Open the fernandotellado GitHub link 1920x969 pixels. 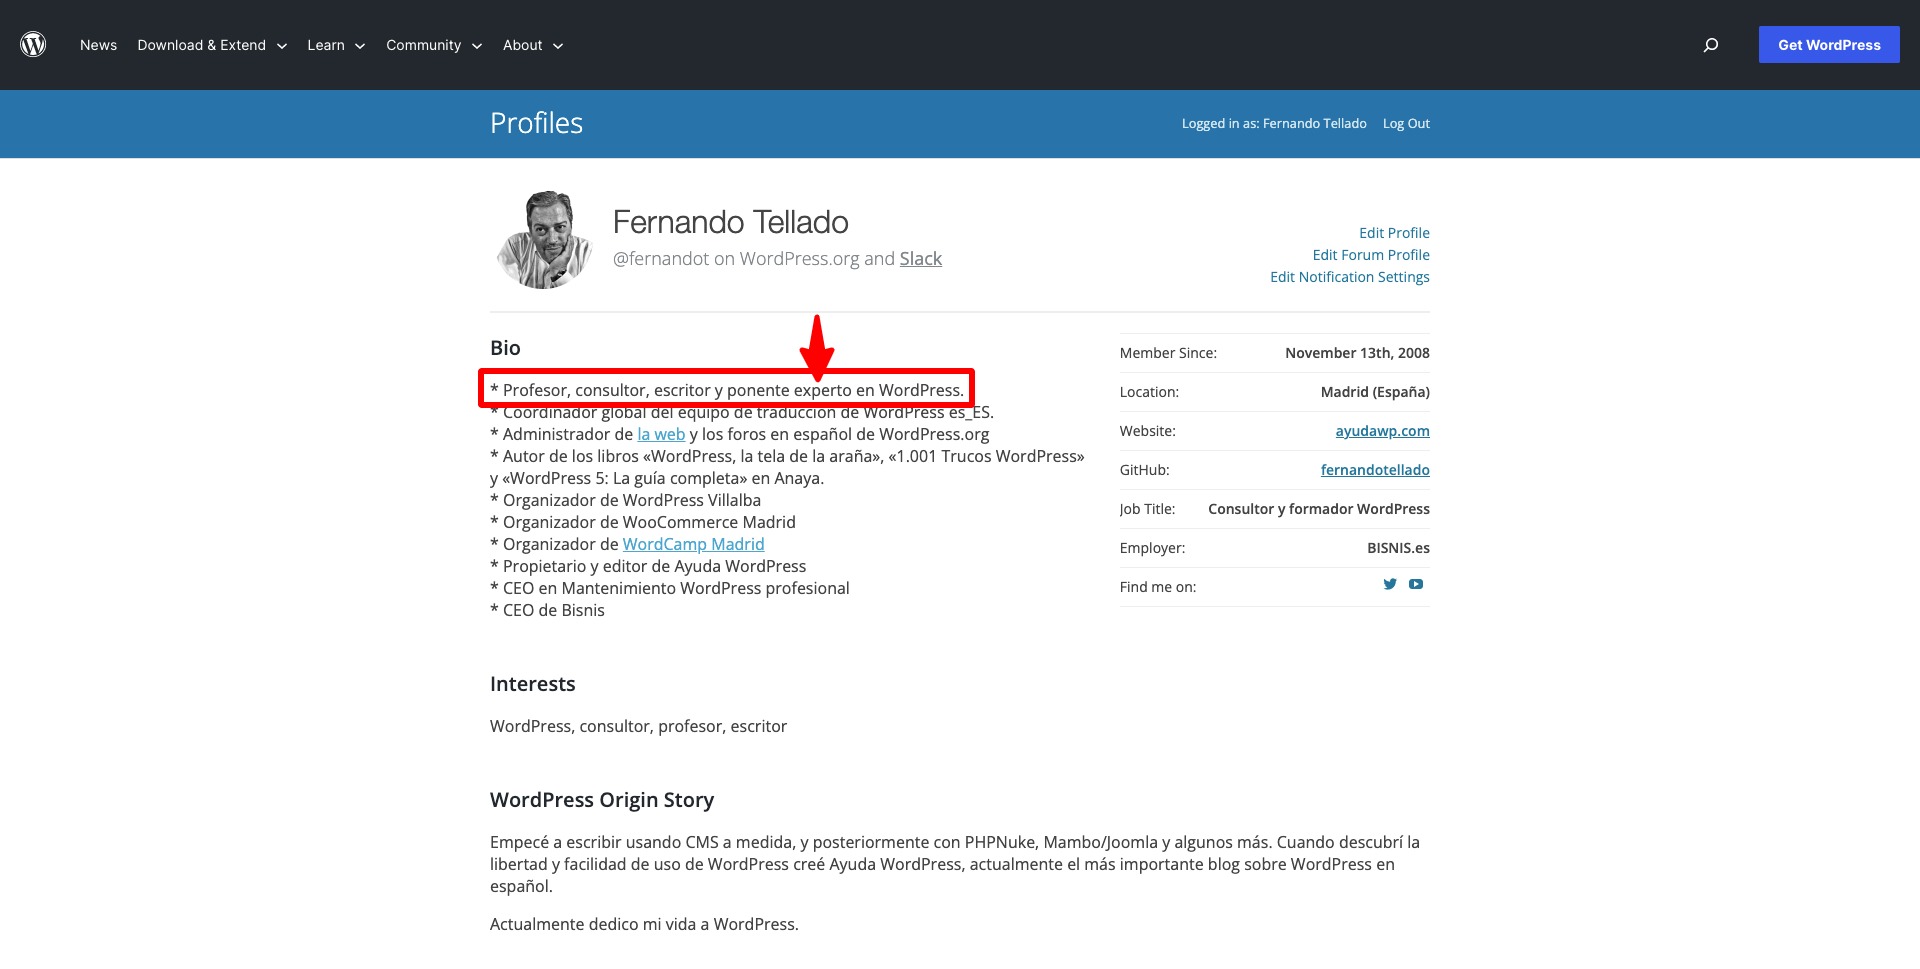coord(1375,470)
